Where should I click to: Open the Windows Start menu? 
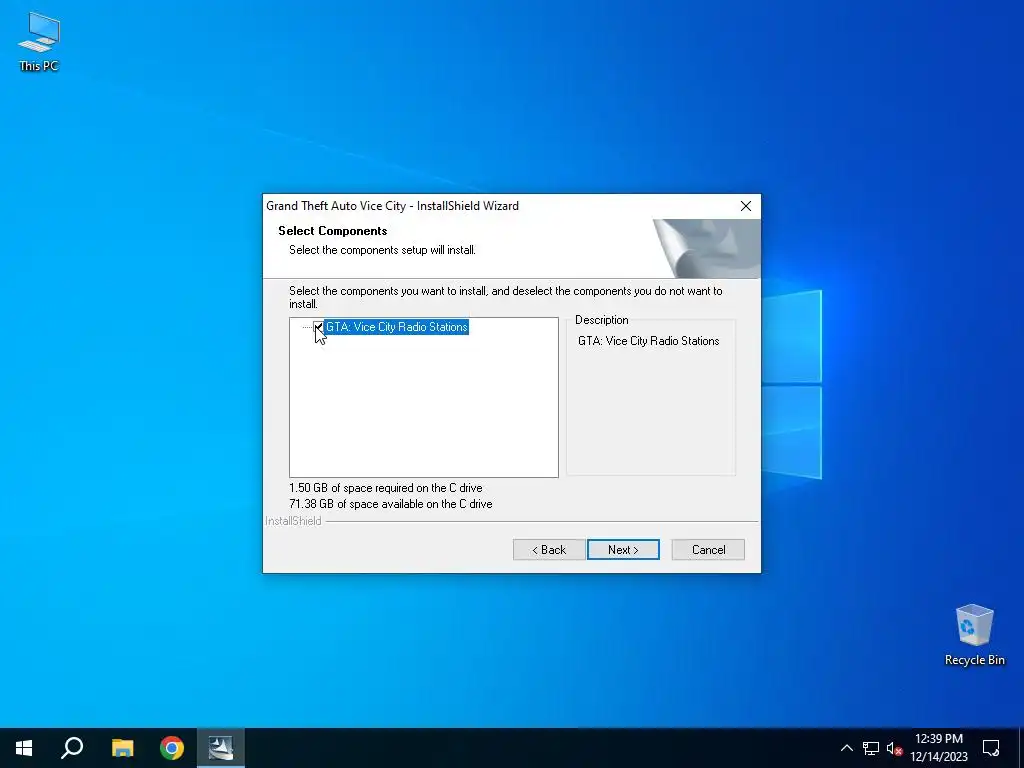point(24,748)
